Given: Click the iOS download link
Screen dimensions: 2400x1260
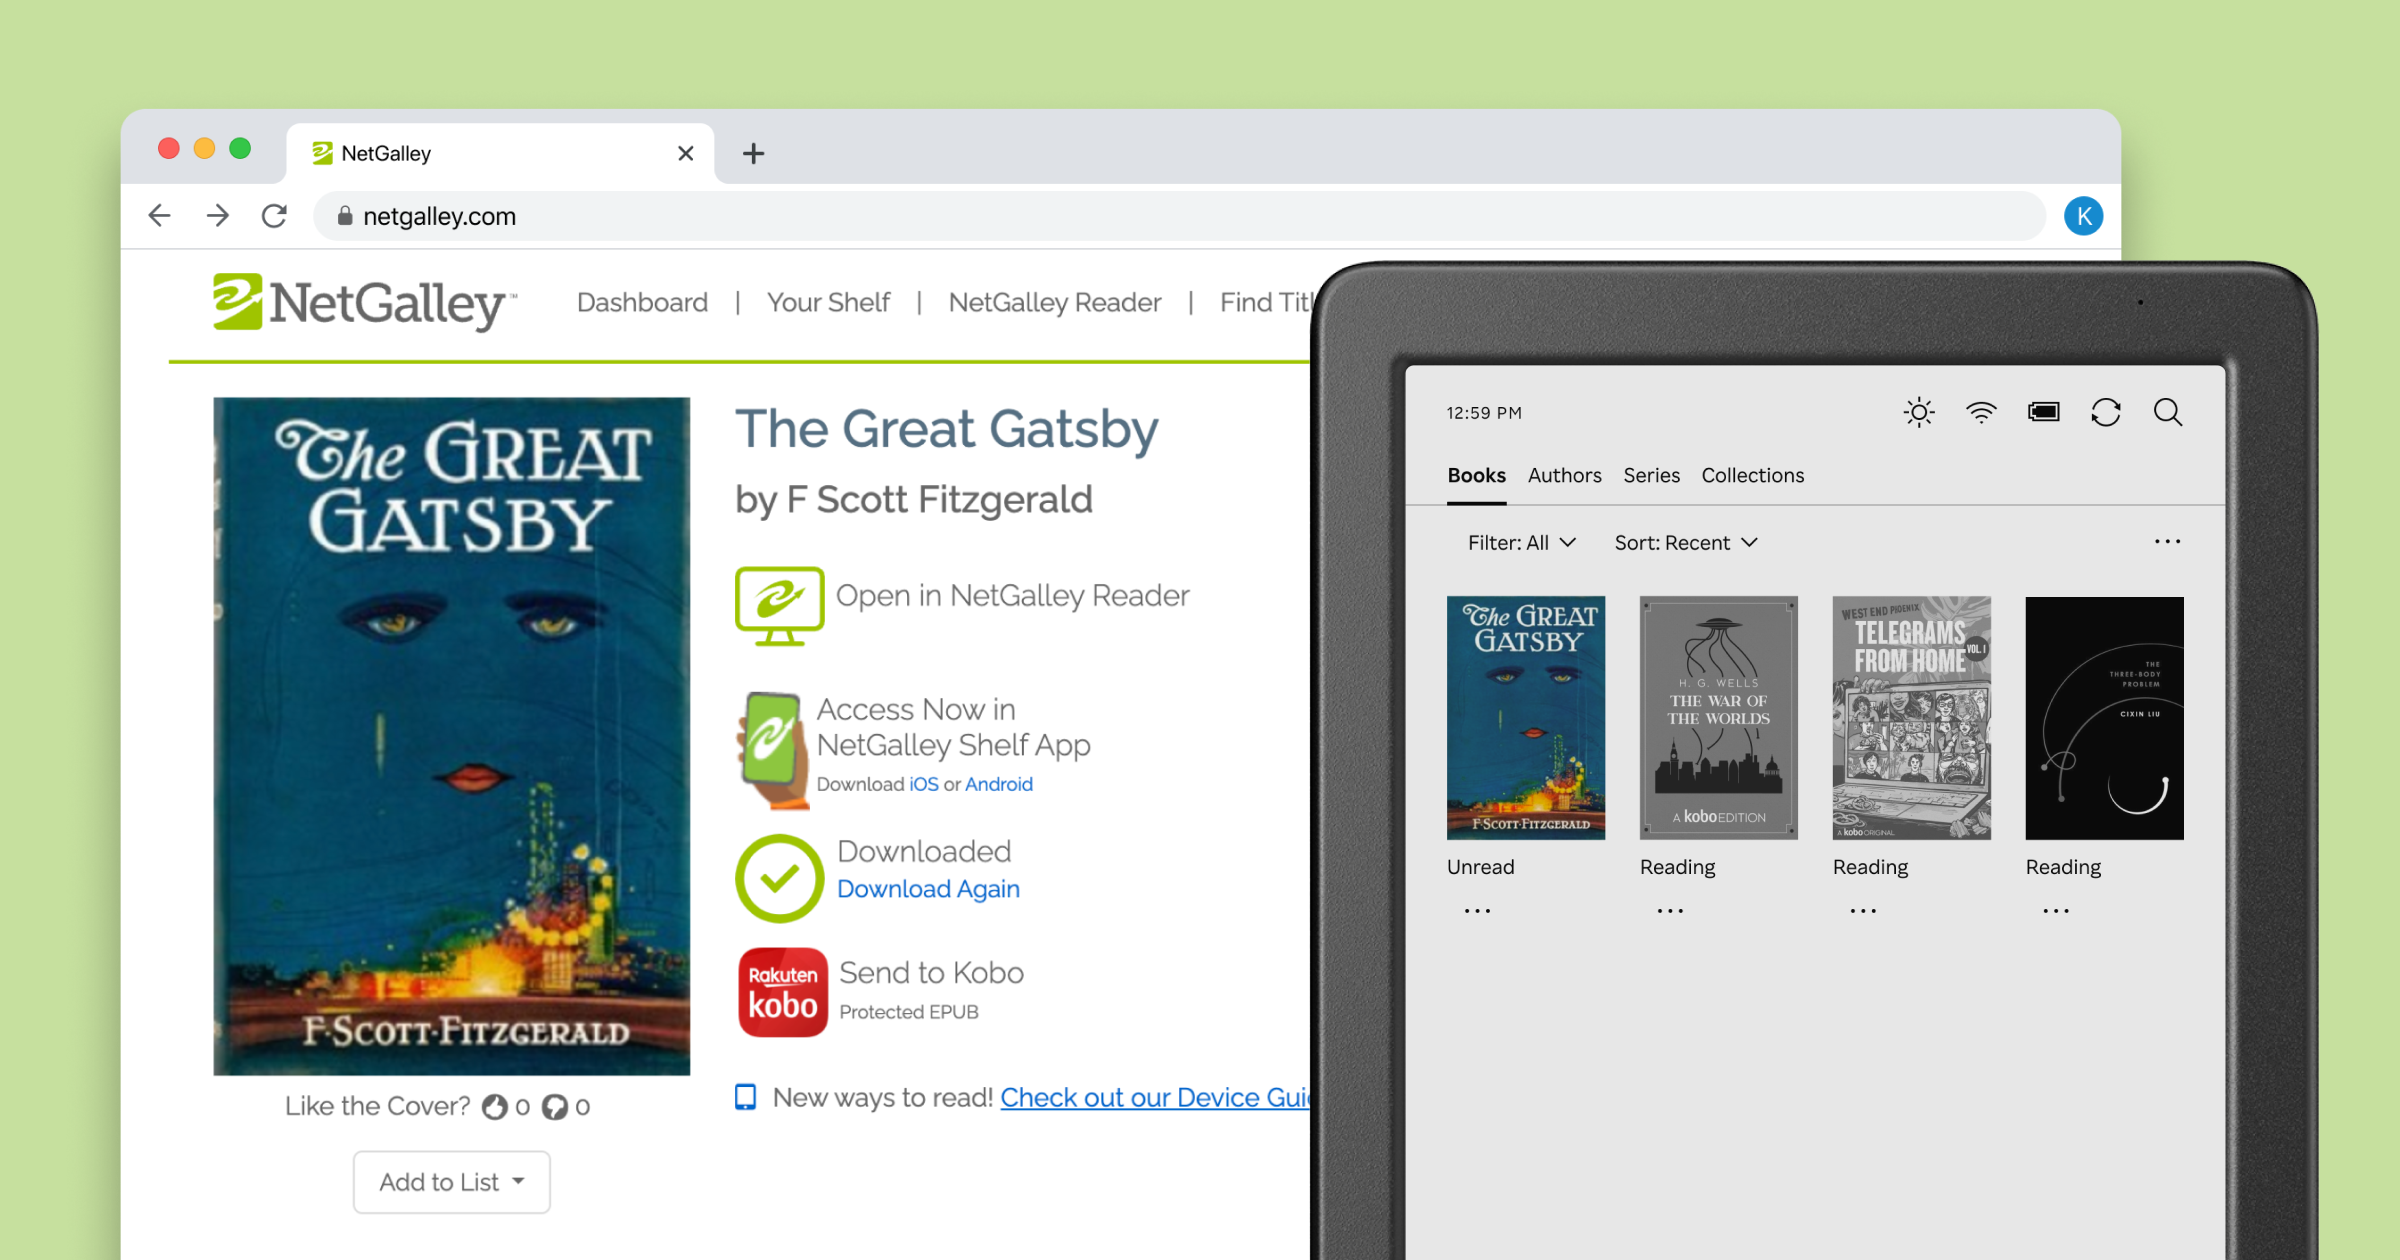Looking at the screenshot, I should (924, 785).
